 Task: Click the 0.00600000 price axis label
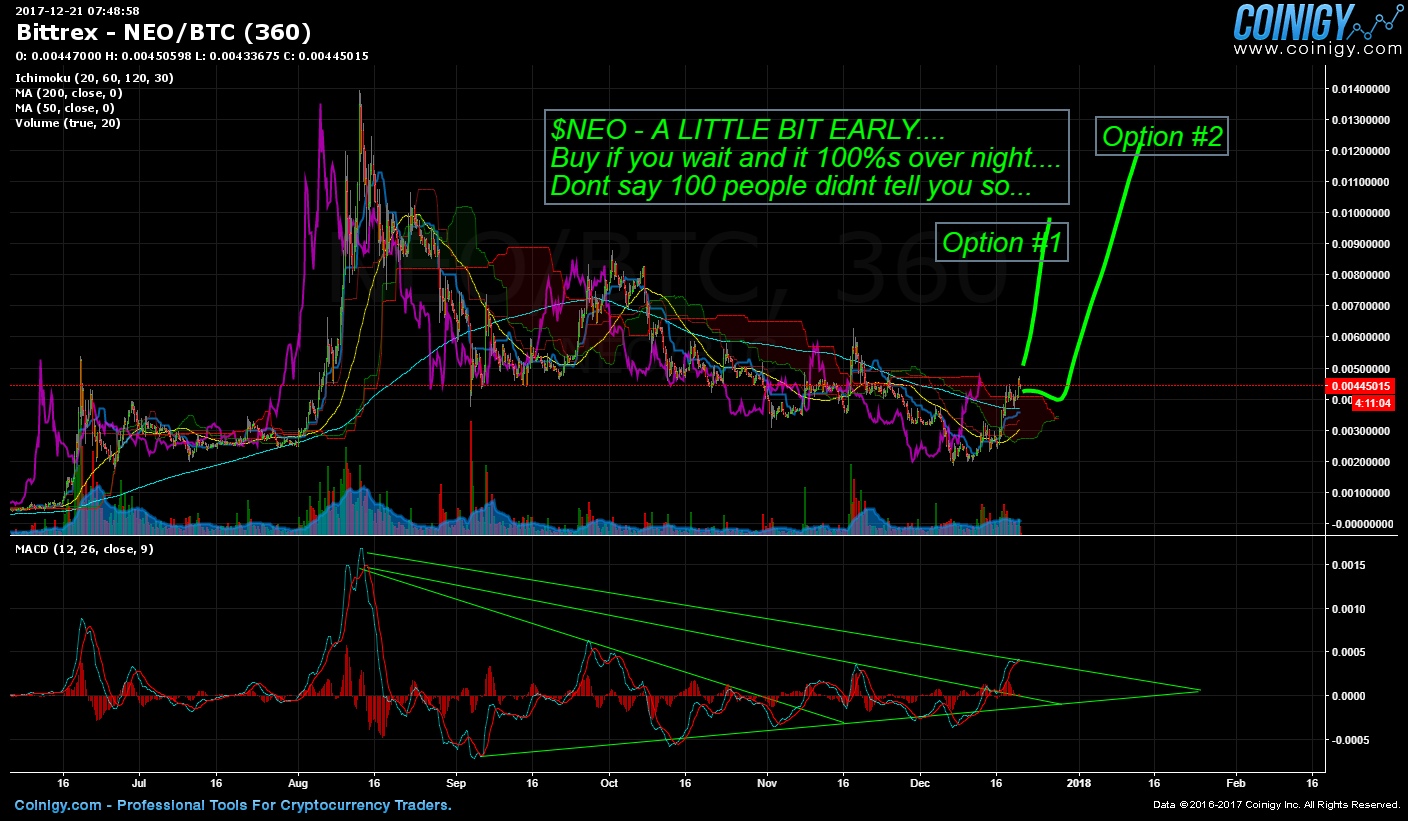click(x=1362, y=338)
